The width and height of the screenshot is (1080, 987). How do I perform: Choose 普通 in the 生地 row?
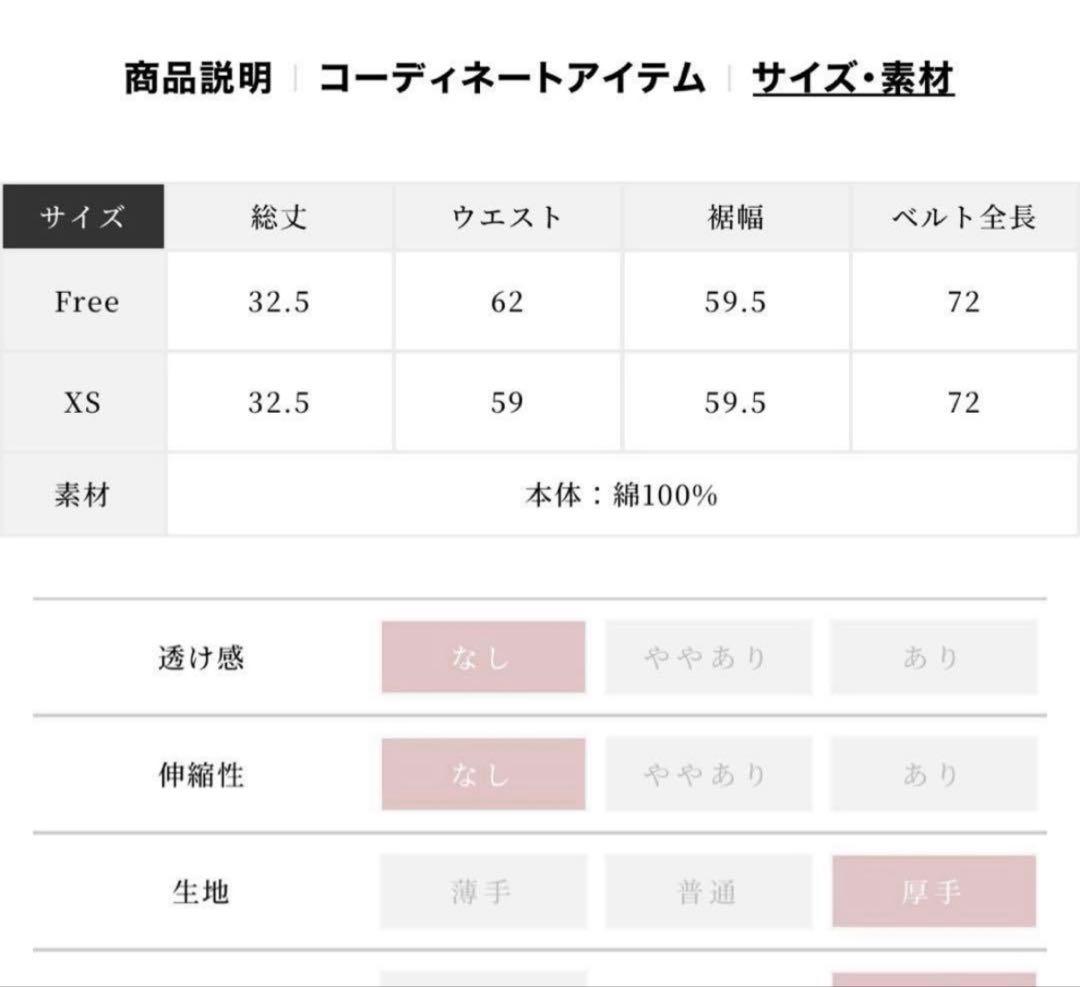(x=708, y=891)
